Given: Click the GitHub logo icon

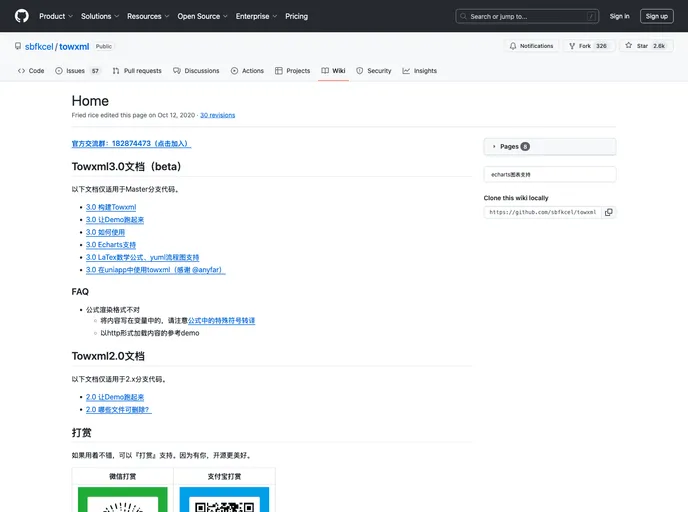Looking at the screenshot, I should 22,16.
